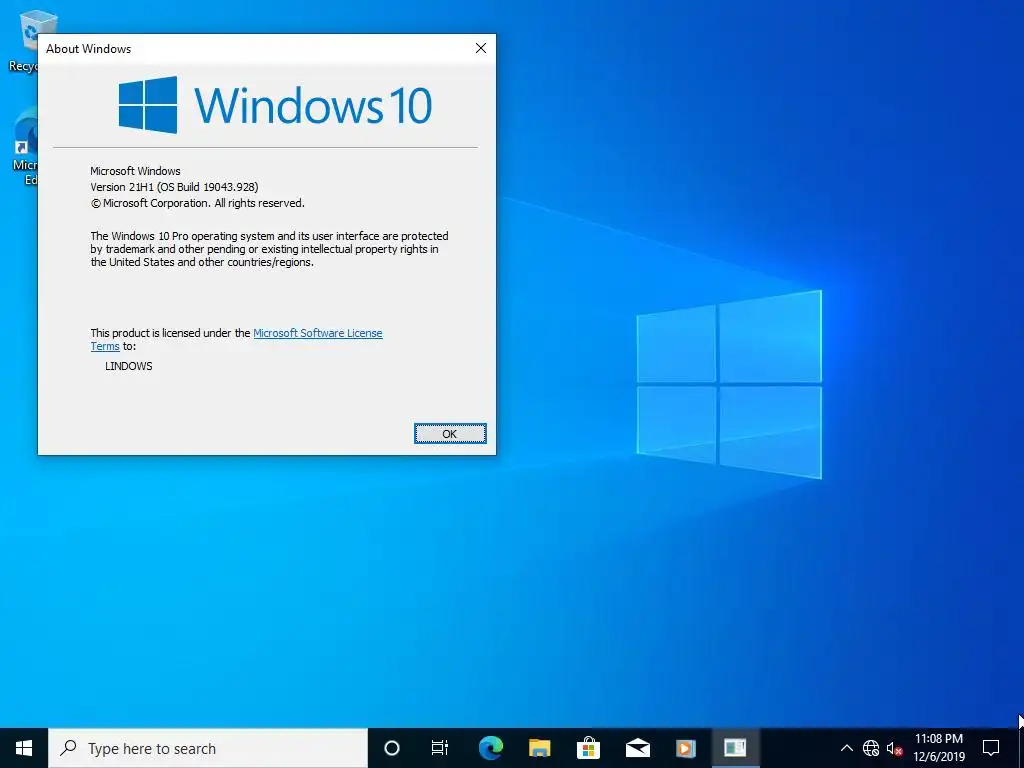Image resolution: width=1024 pixels, height=768 pixels.
Task: Click the muted volume tray icon
Action: 894,748
